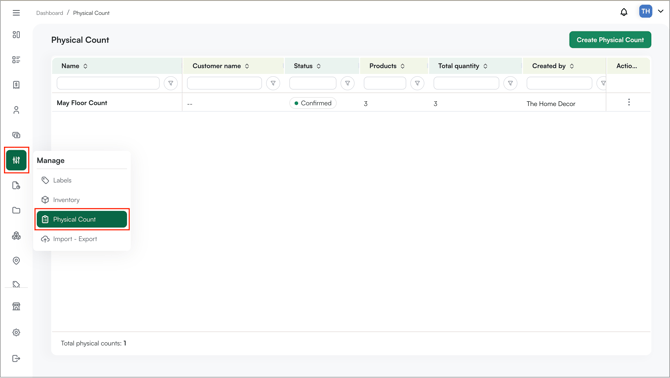670x378 pixels.
Task: Open the Customer name filter funnel
Action: [x=273, y=83]
